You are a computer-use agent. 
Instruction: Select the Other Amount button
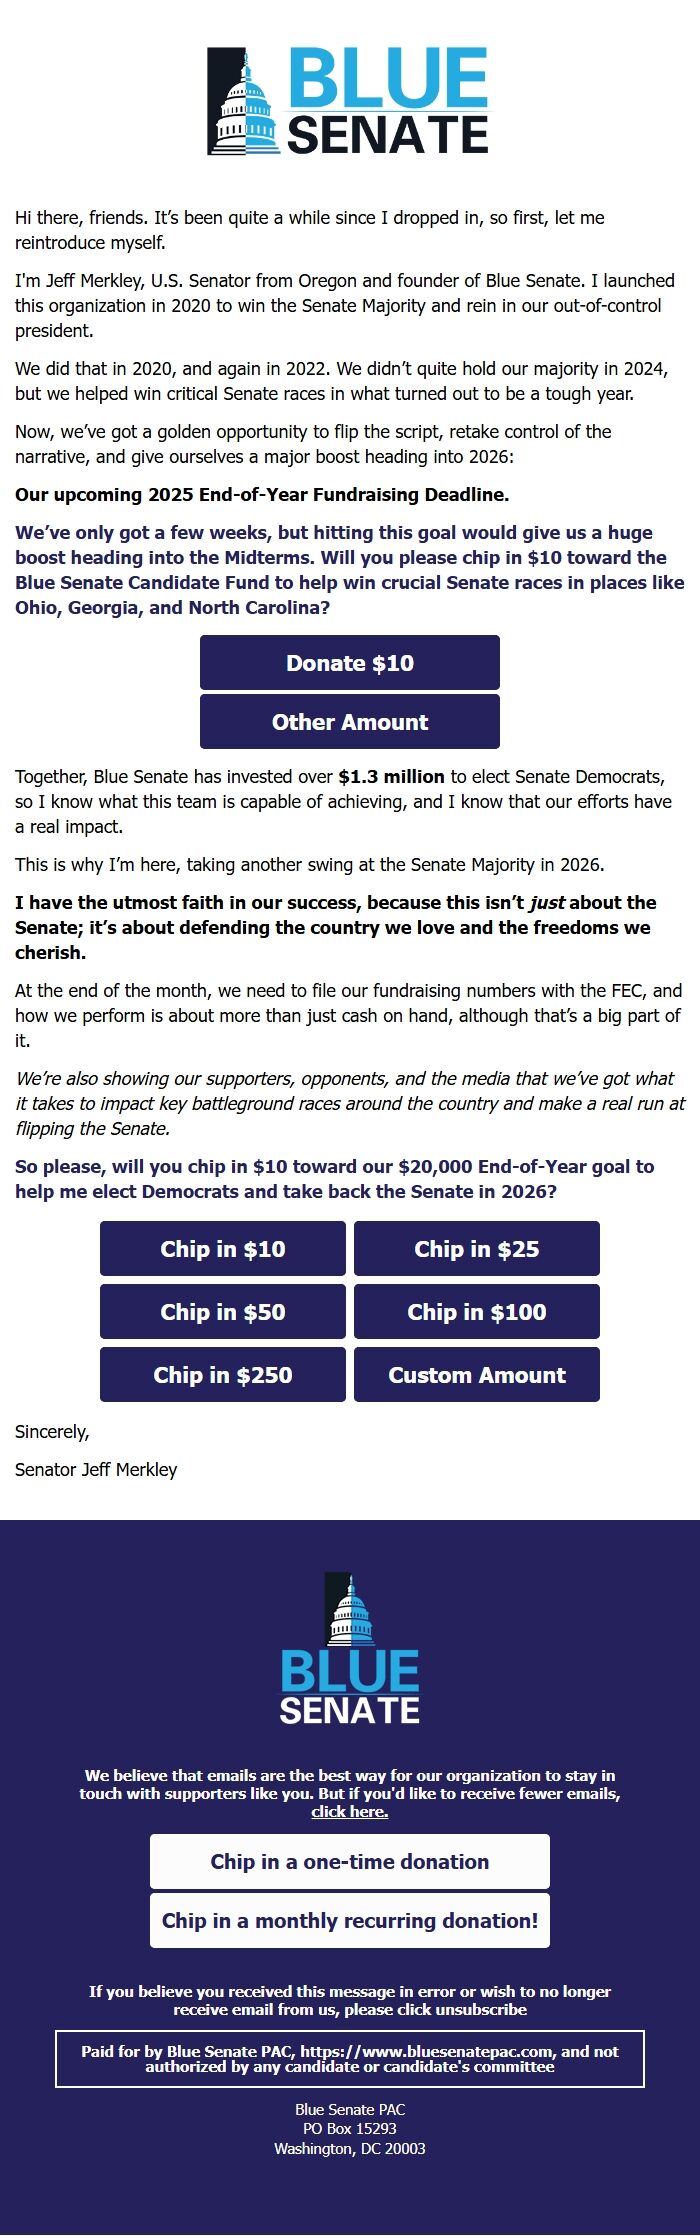(349, 721)
